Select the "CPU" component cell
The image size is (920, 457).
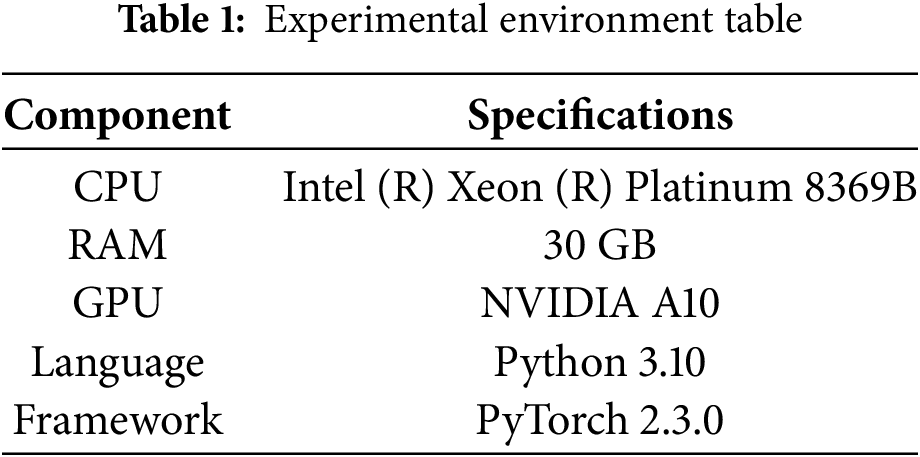[118, 186]
